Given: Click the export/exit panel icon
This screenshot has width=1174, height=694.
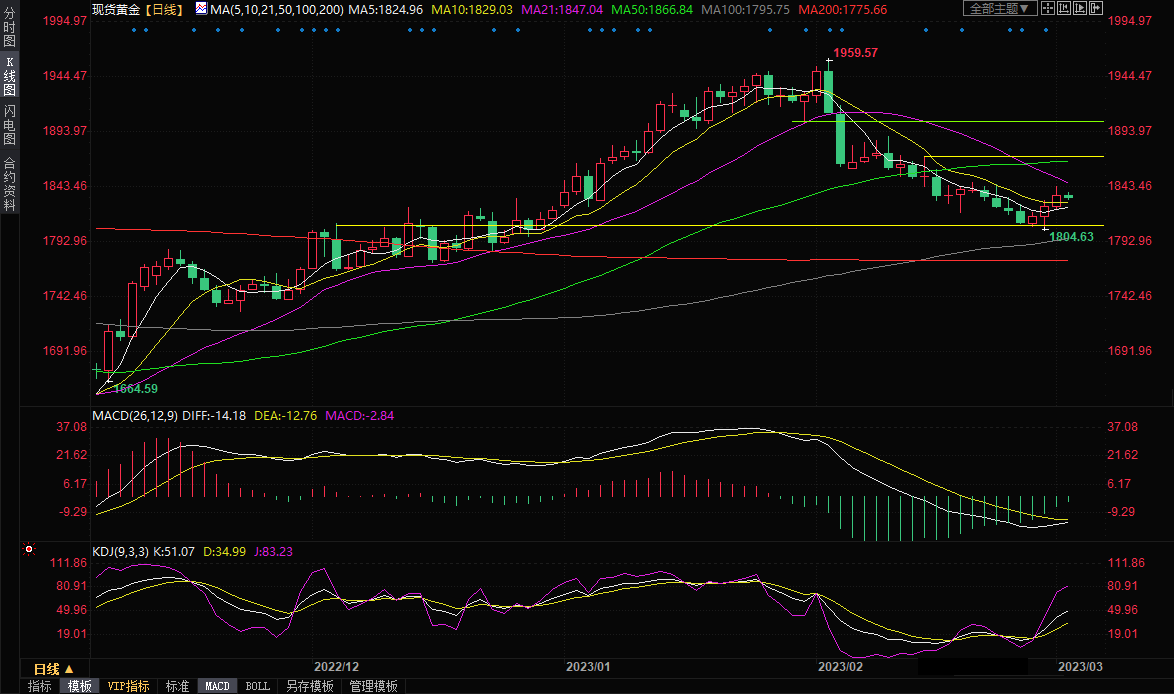Looking at the screenshot, I should 1095,8.
